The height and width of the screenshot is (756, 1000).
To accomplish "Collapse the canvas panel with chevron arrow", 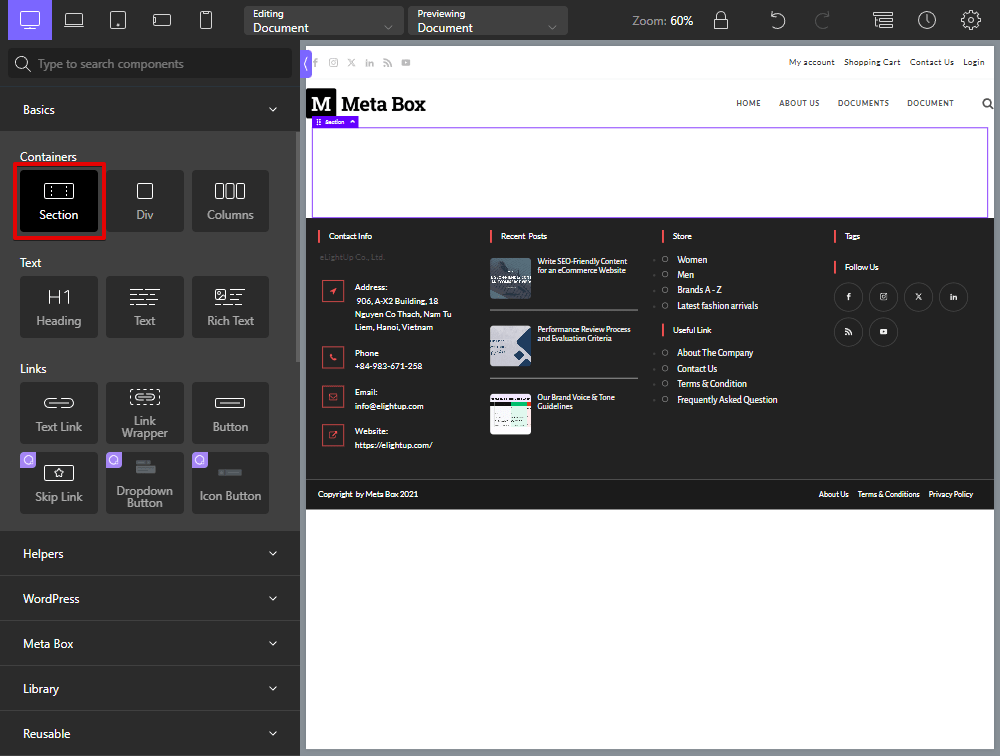I will (x=307, y=62).
